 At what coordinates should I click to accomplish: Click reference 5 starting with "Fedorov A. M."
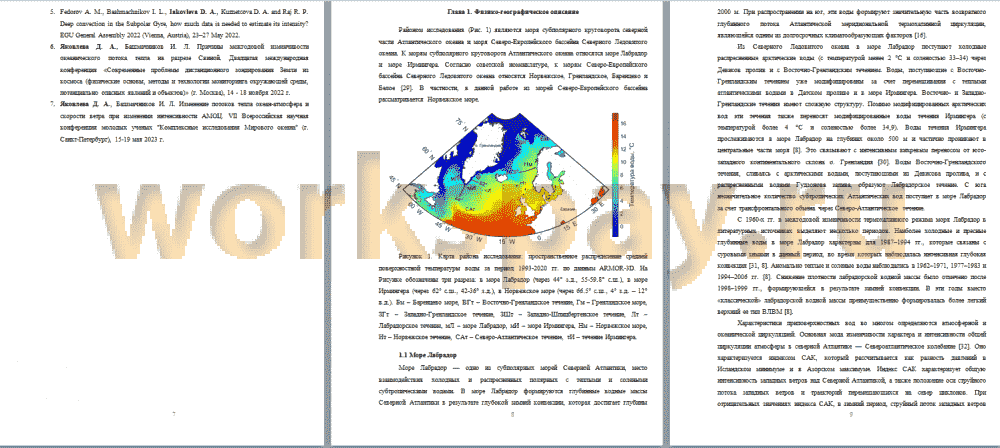coord(179,24)
